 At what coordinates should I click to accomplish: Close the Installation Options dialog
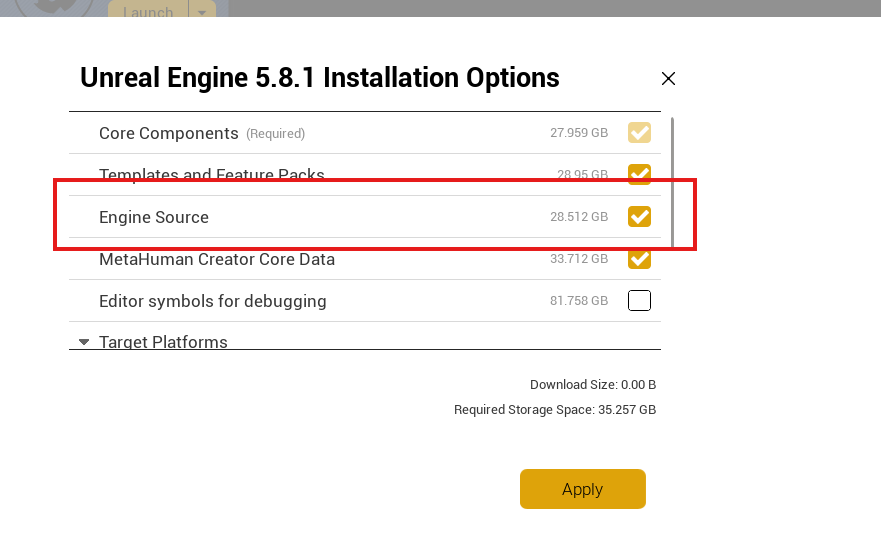(x=668, y=79)
